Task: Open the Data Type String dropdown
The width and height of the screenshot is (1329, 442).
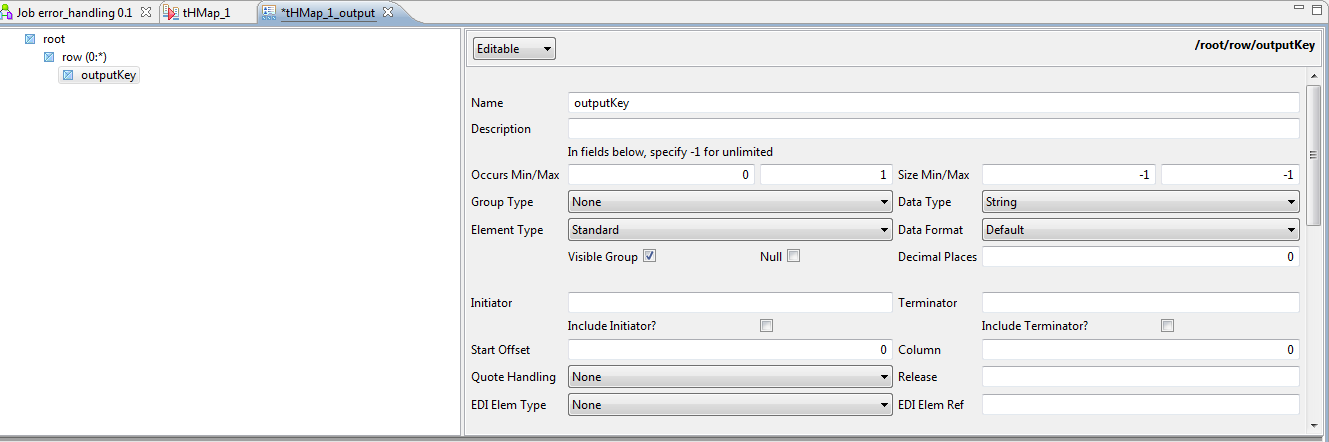Action: 1140,202
